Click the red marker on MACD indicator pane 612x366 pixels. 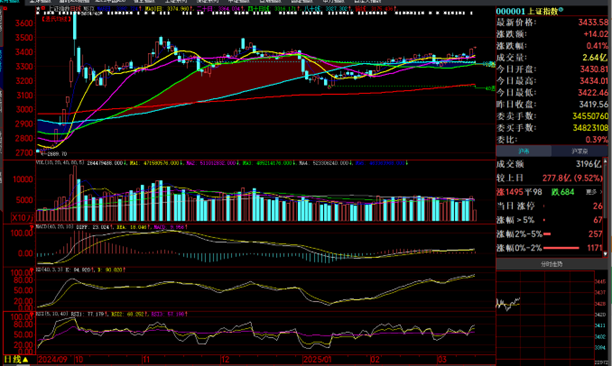click(x=32, y=227)
